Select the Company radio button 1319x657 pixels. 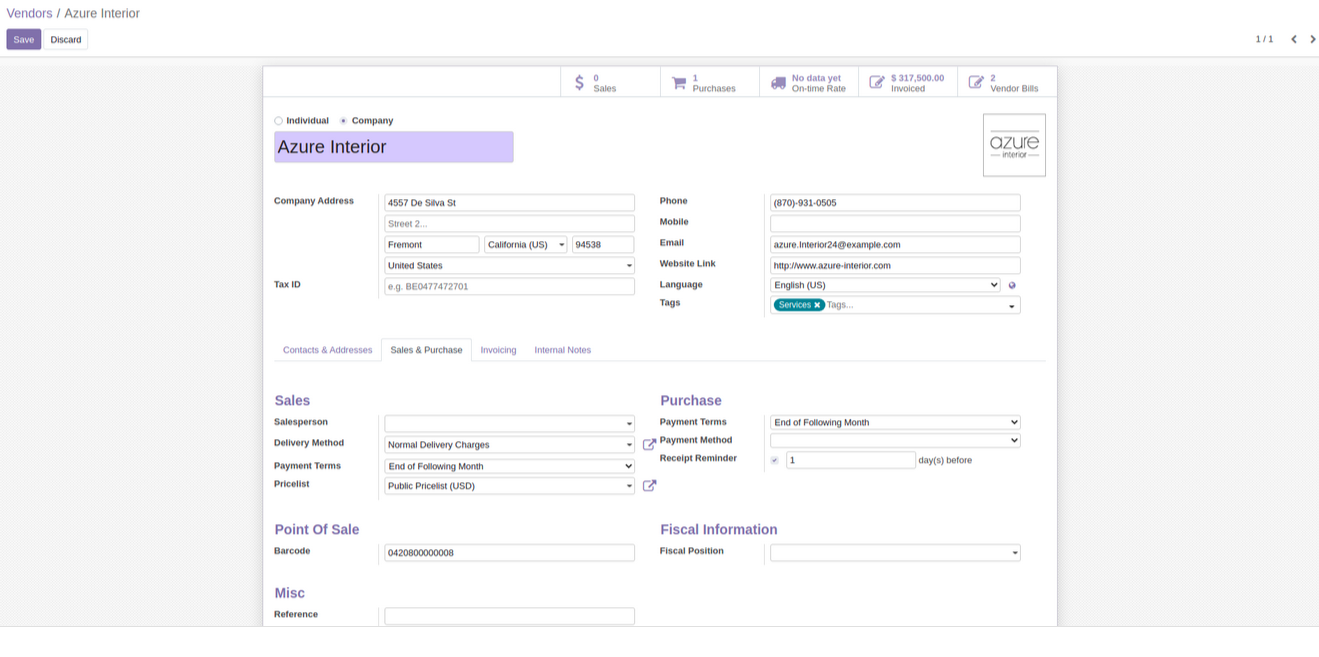click(x=344, y=121)
